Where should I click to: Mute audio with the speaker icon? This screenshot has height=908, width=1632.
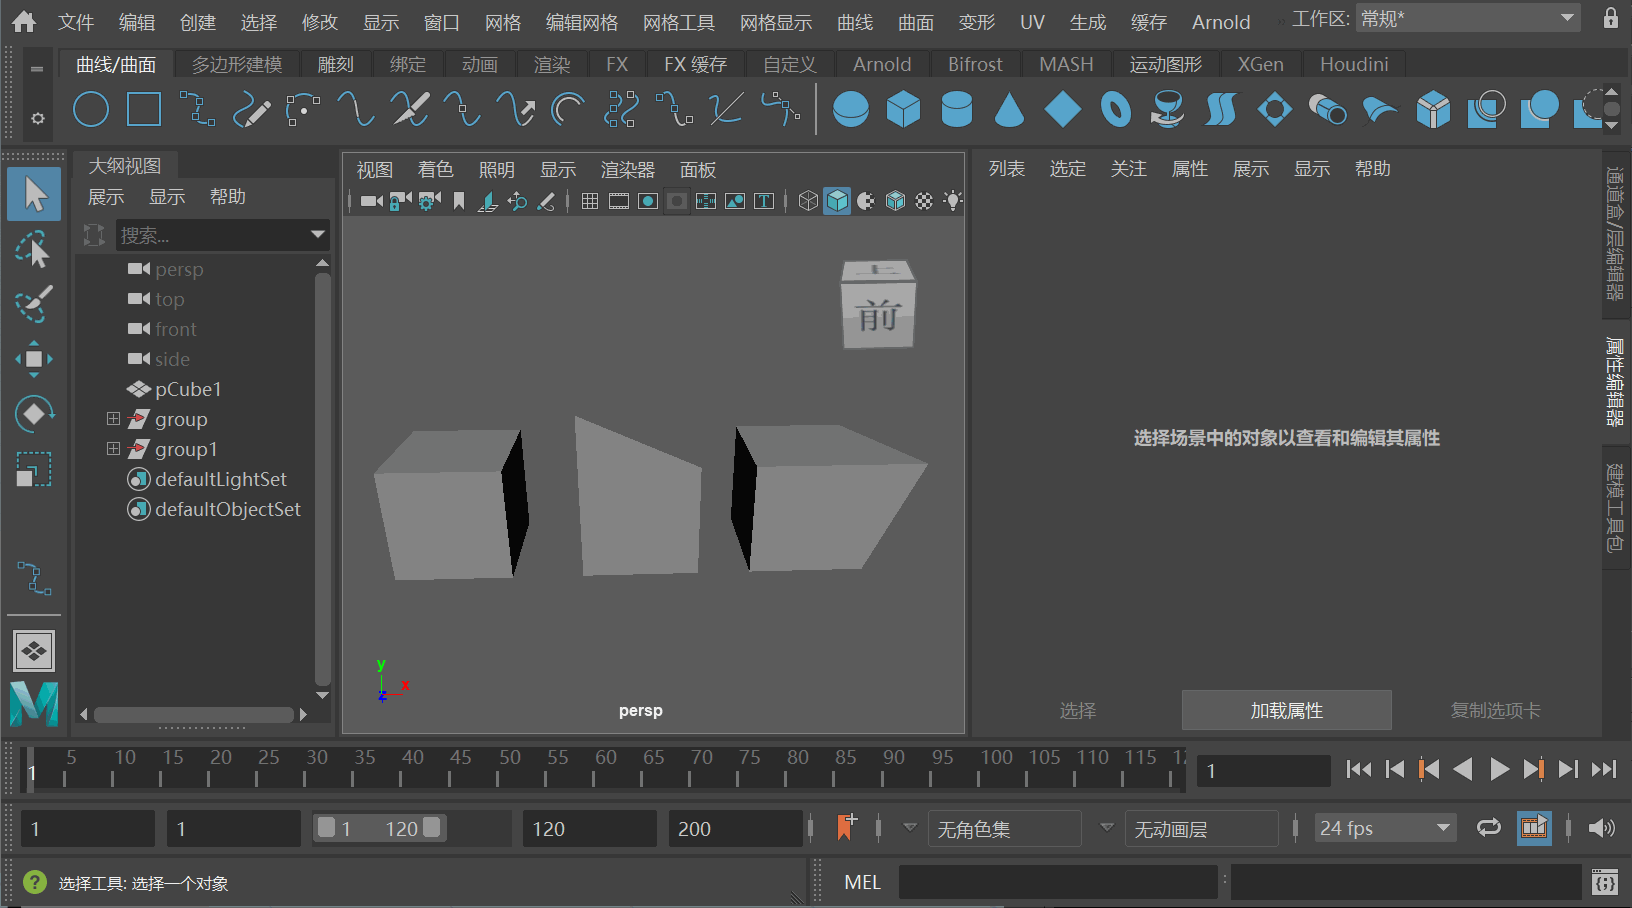pyautogui.click(x=1604, y=828)
